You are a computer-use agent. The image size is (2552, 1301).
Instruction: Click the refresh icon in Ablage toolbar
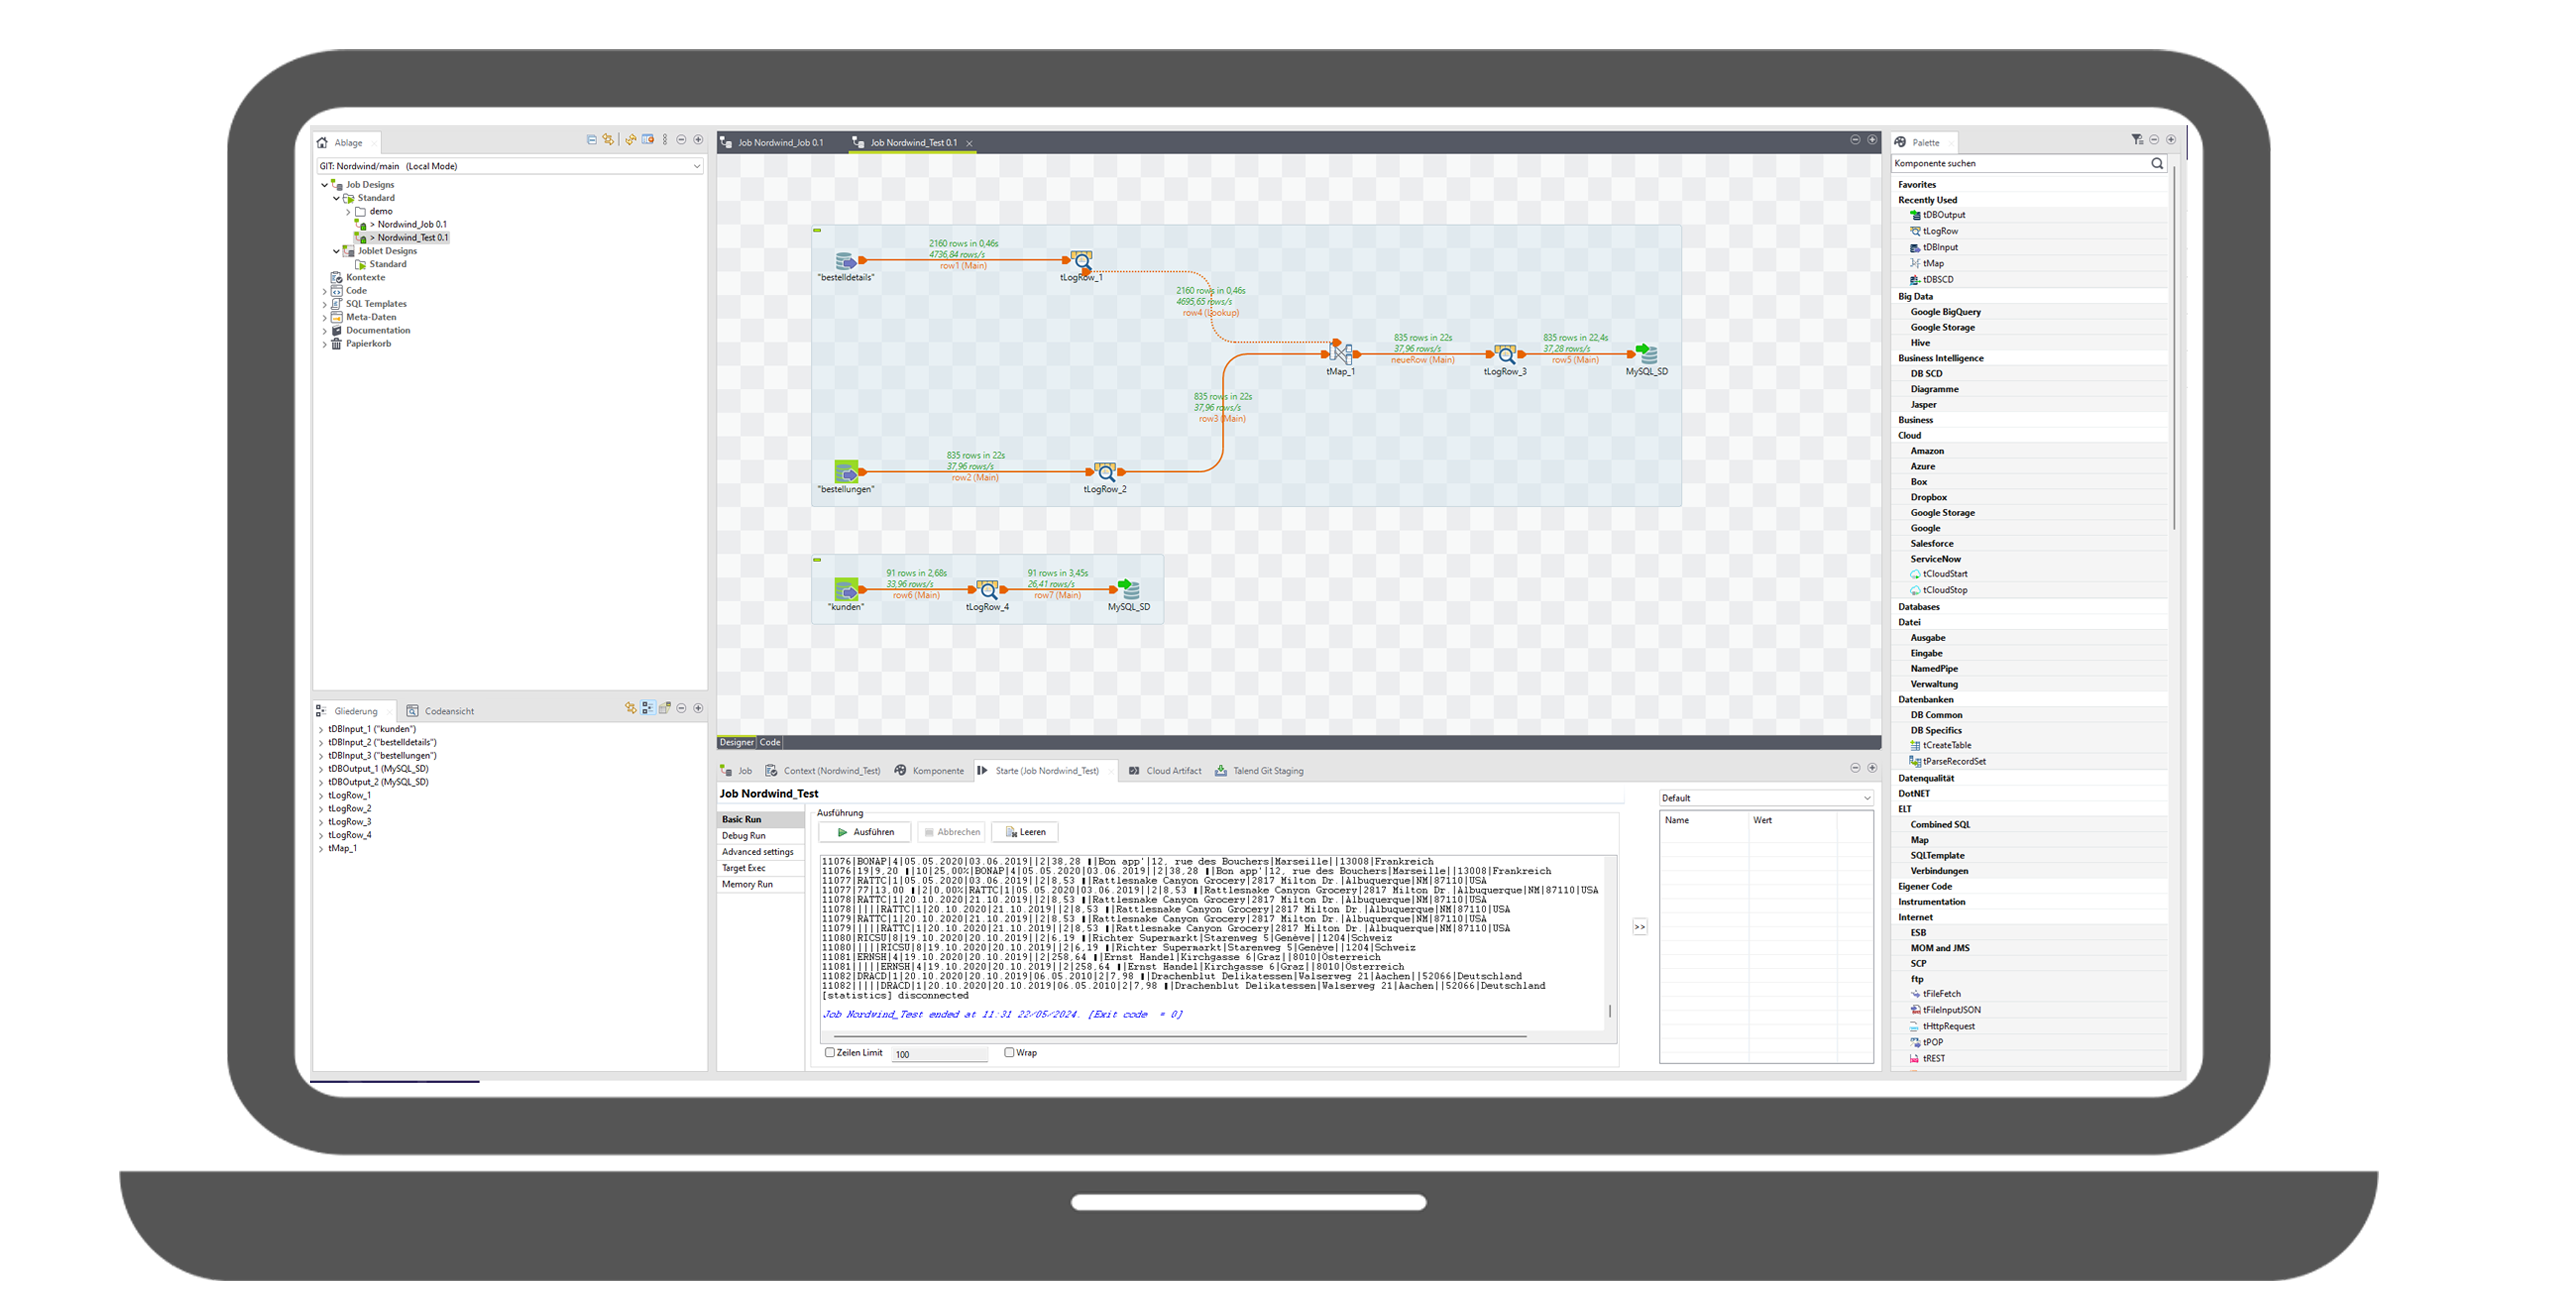pos(631,140)
